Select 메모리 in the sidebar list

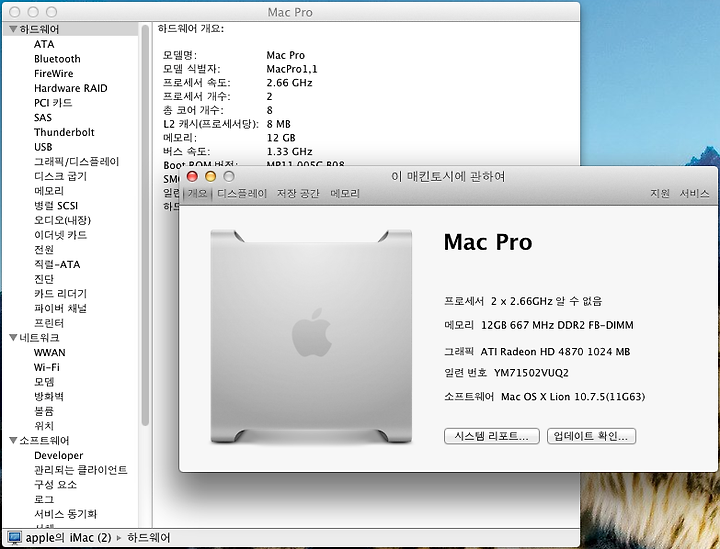tap(49, 191)
